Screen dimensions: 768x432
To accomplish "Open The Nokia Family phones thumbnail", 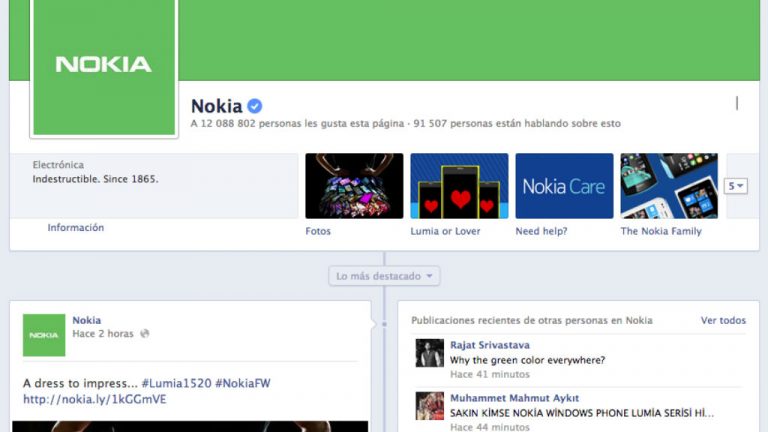I will 669,186.
